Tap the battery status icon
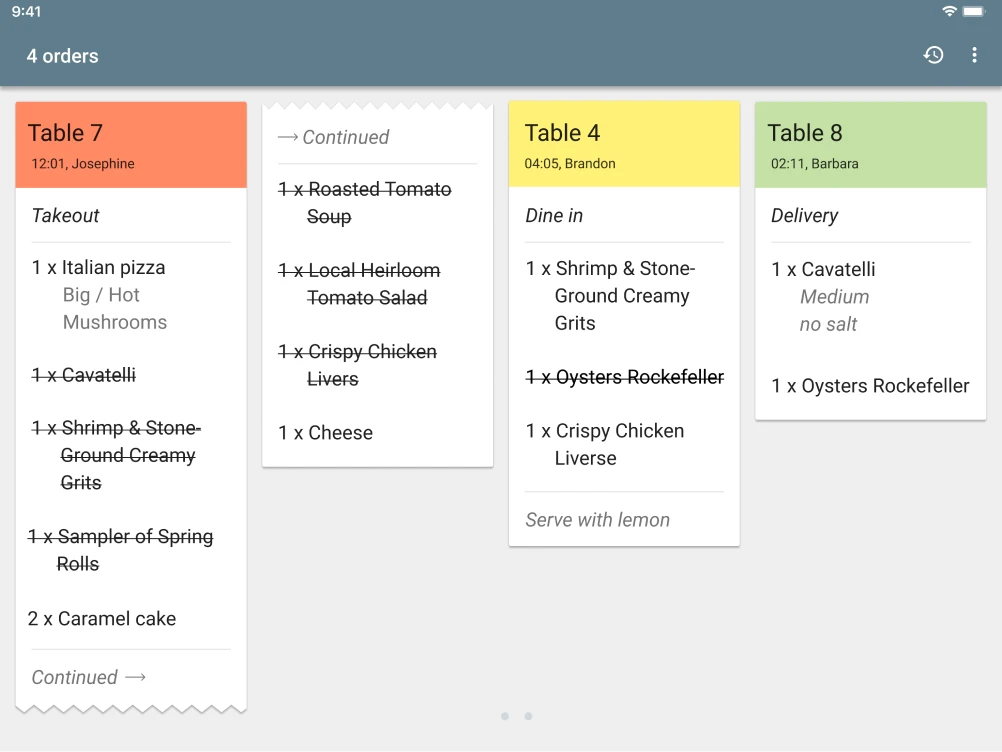This screenshot has width=1002, height=752. 974,11
